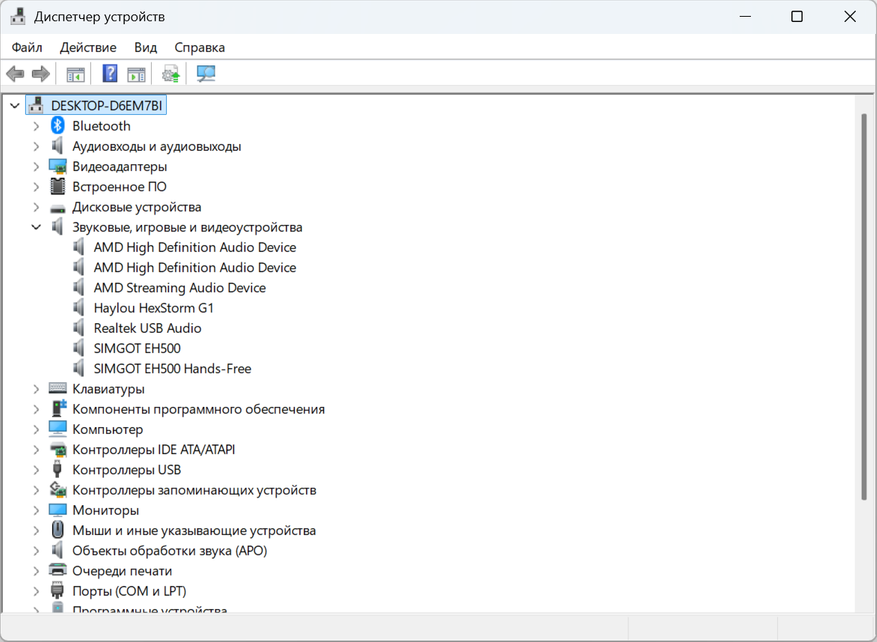The image size is (877, 642).
Task: Click the Bluetooth category icon
Action: coord(58,125)
